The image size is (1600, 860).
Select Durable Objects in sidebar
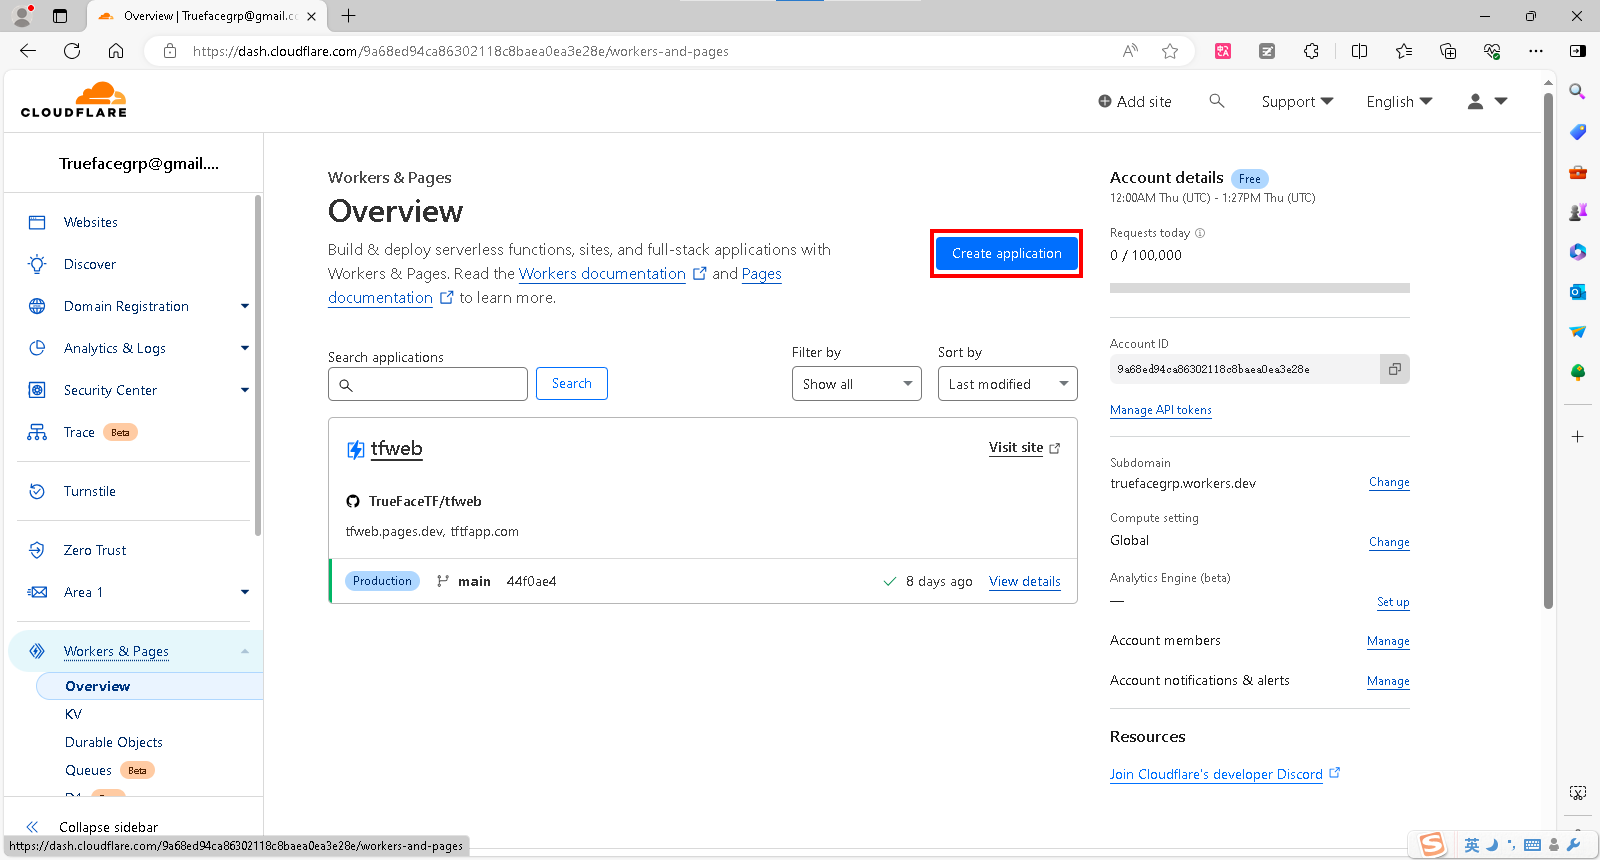click(x=113, y=742)
